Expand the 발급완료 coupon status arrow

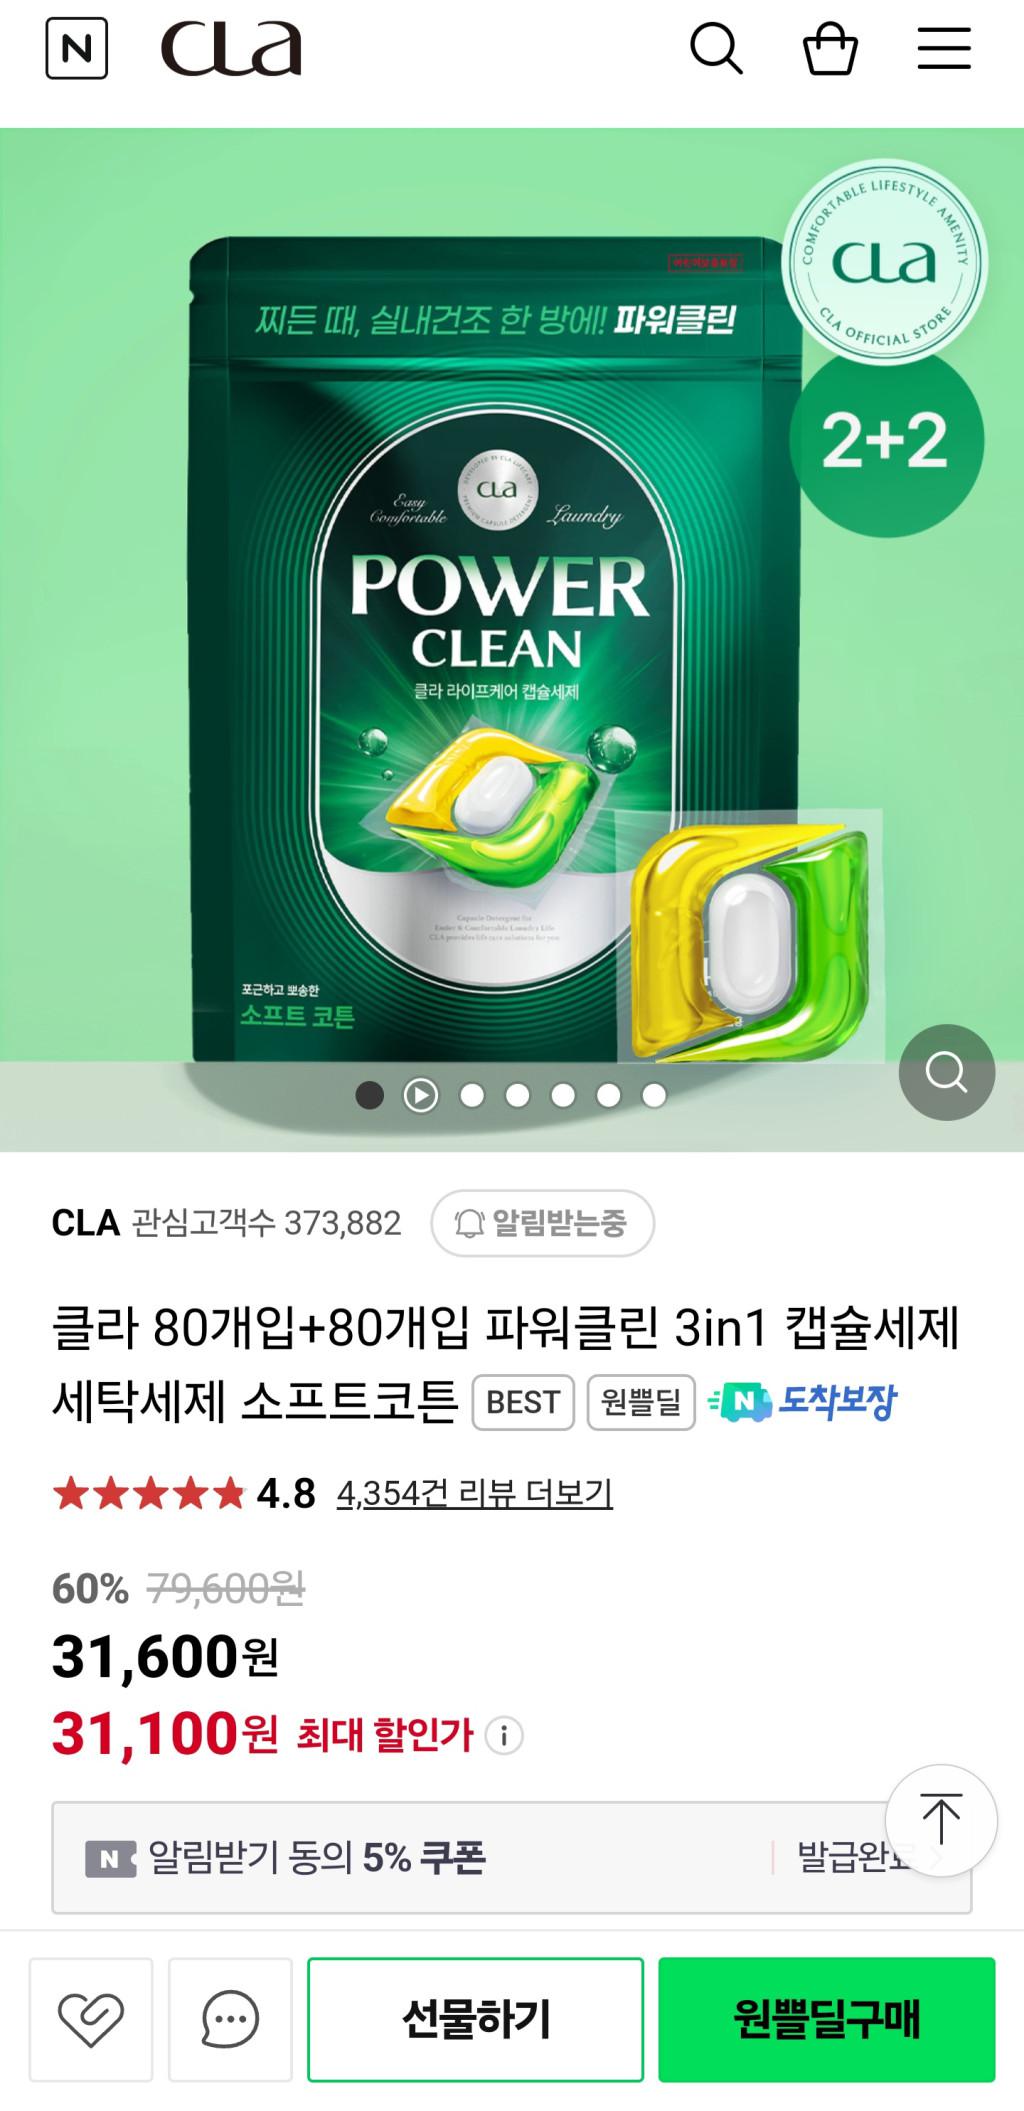[938, 1858]
